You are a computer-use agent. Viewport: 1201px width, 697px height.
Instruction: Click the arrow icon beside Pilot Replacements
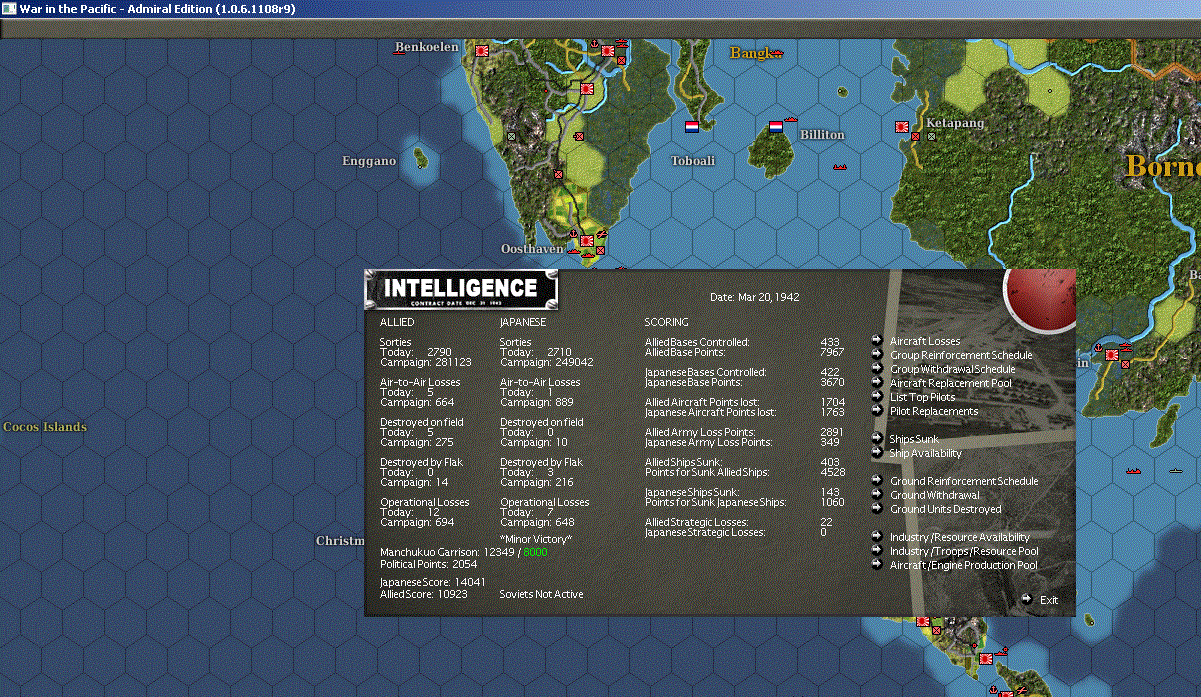click(877, 411)
